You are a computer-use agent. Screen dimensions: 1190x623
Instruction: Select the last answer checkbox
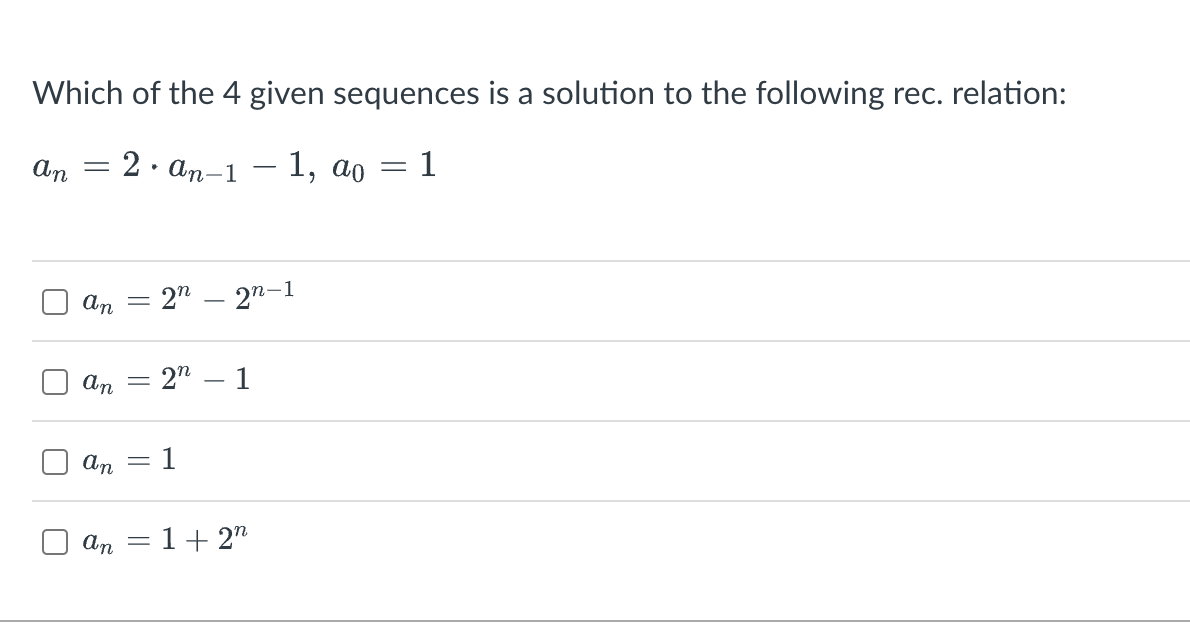(x=55, y=540)
